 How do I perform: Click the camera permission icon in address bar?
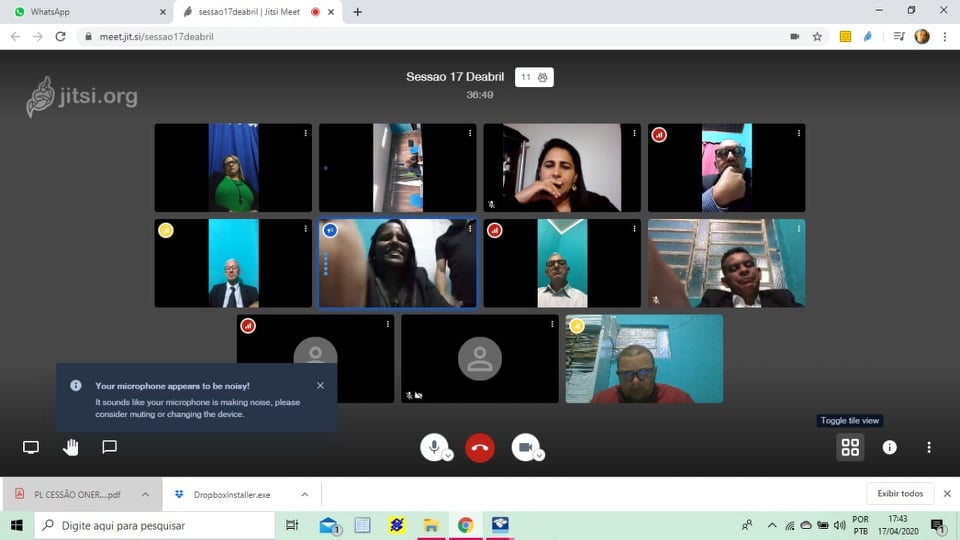coord(795,37)
